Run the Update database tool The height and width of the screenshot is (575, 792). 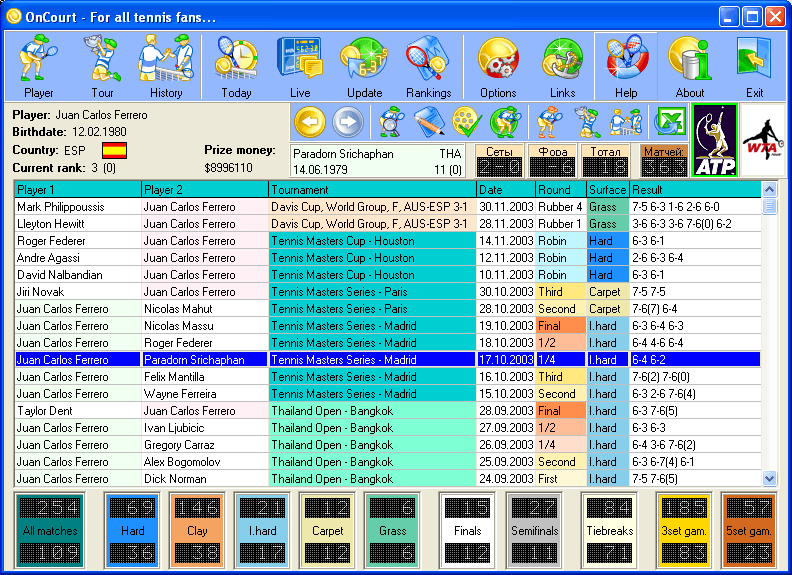click(x=364, y=66)
